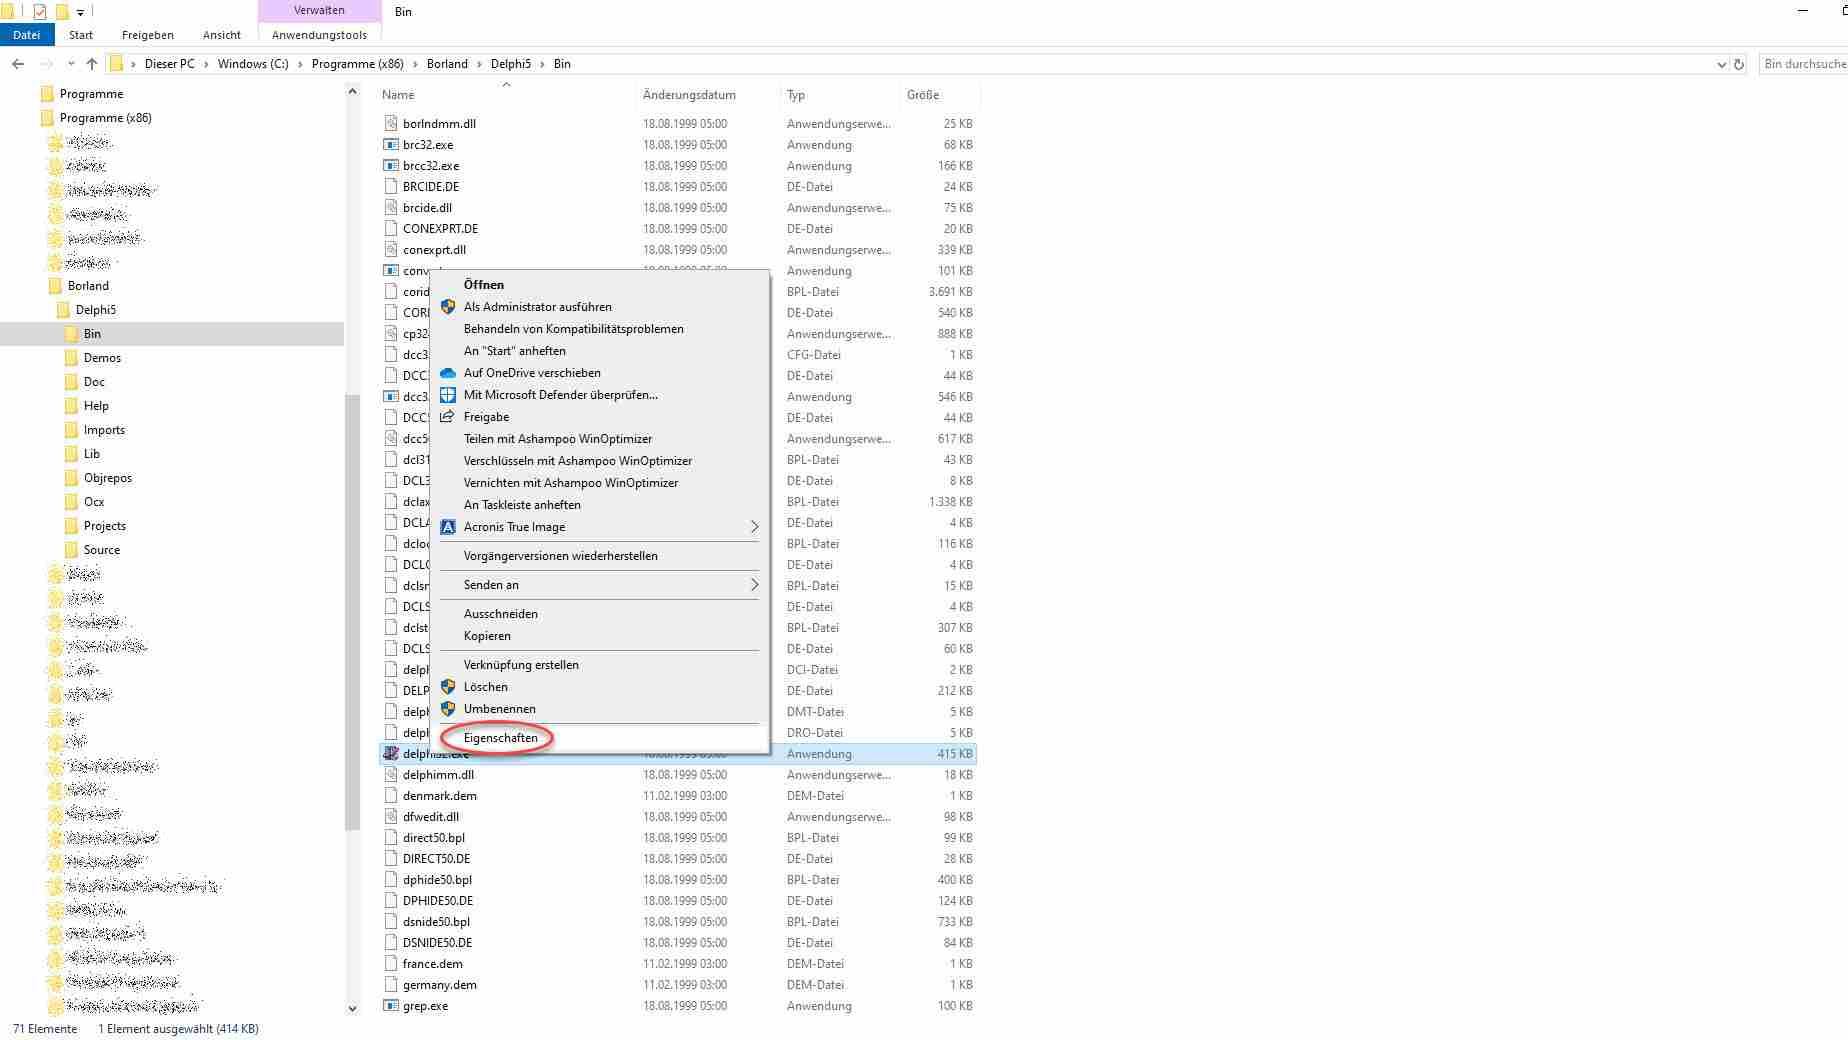Click the Lib folder icon in tree
This screenshot has width=1848, height=1040.
[71, 454]
